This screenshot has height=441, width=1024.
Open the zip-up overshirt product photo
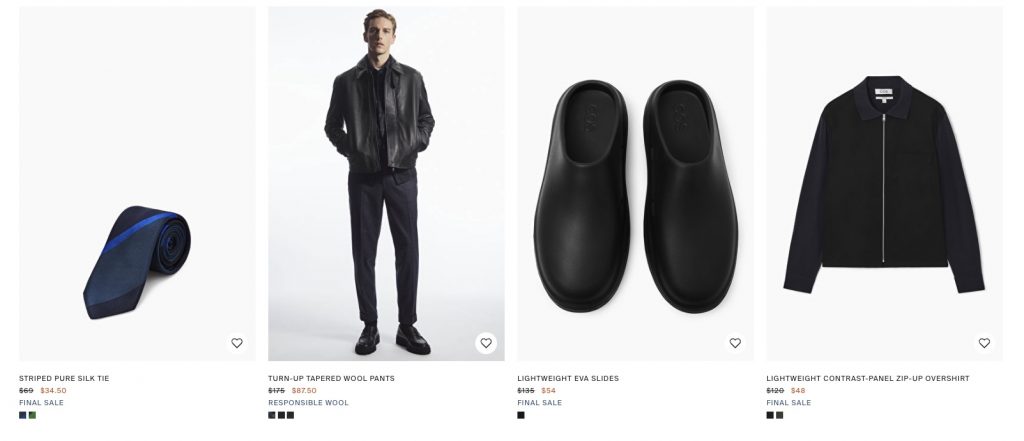(x=884, y=185)
